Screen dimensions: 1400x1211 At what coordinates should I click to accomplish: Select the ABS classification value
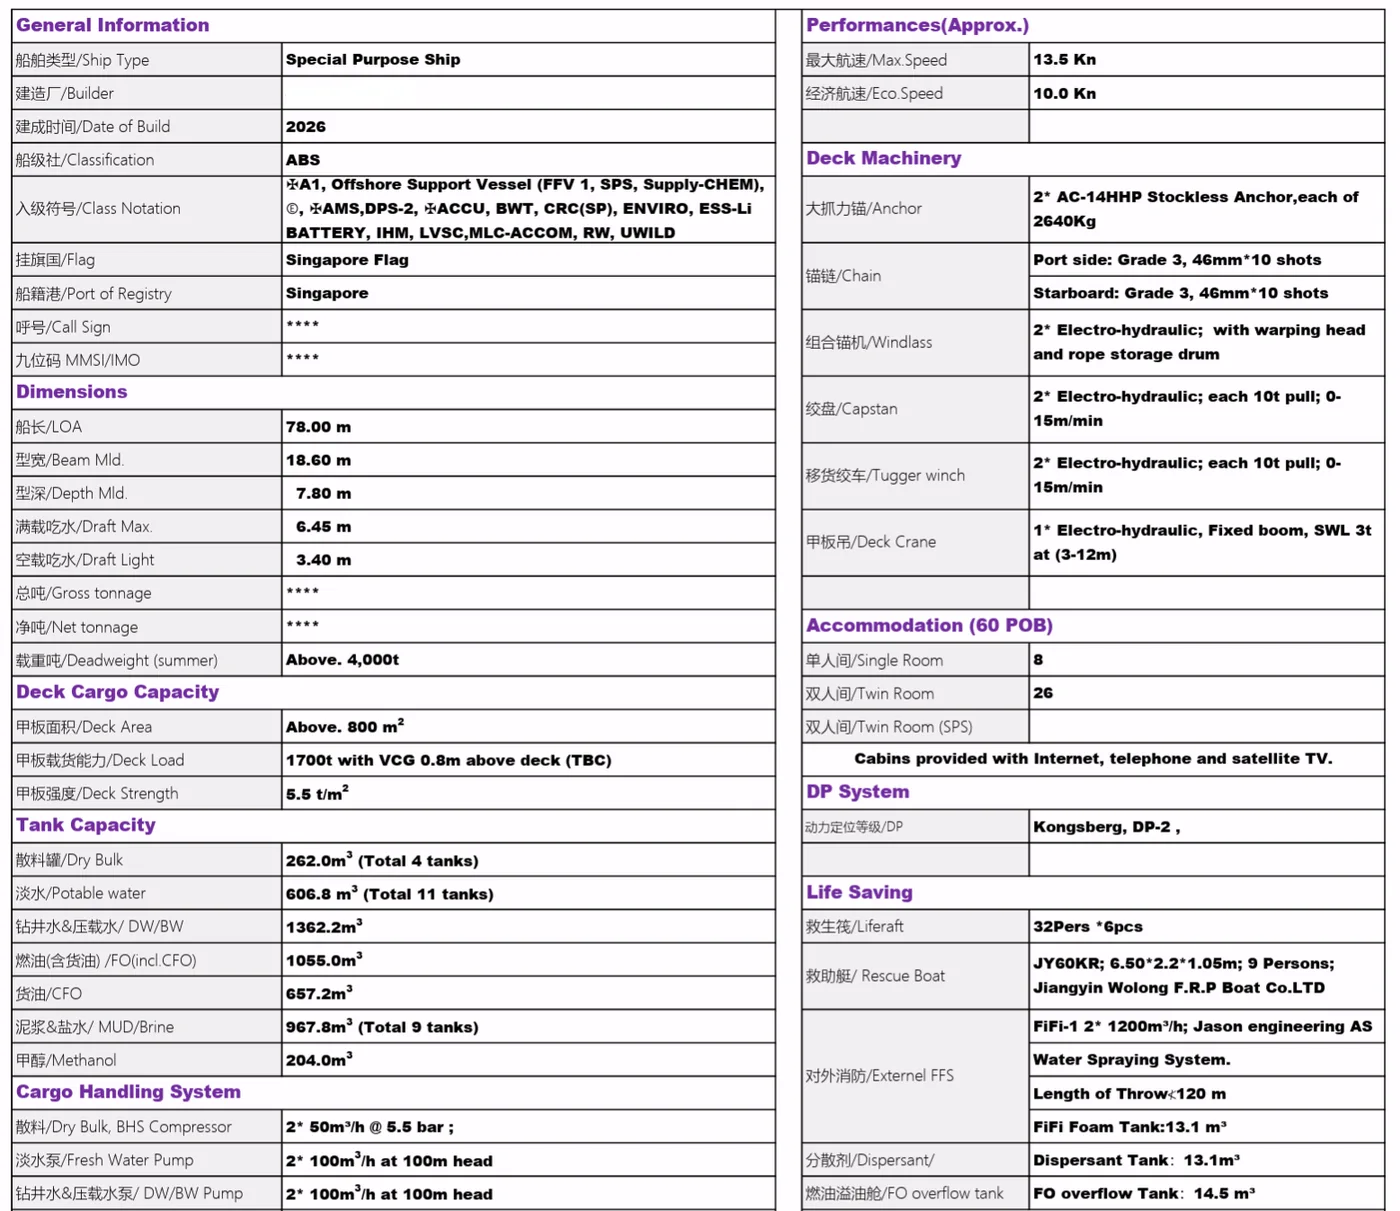click(x=303, y=160)
